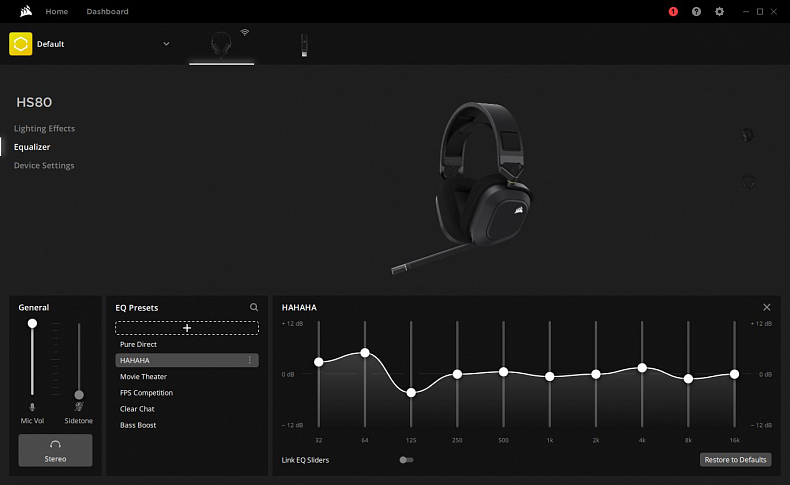790x485 pixels.
Task: Click the 16k EQ slider knob
Action: click(x=735, y=374)
